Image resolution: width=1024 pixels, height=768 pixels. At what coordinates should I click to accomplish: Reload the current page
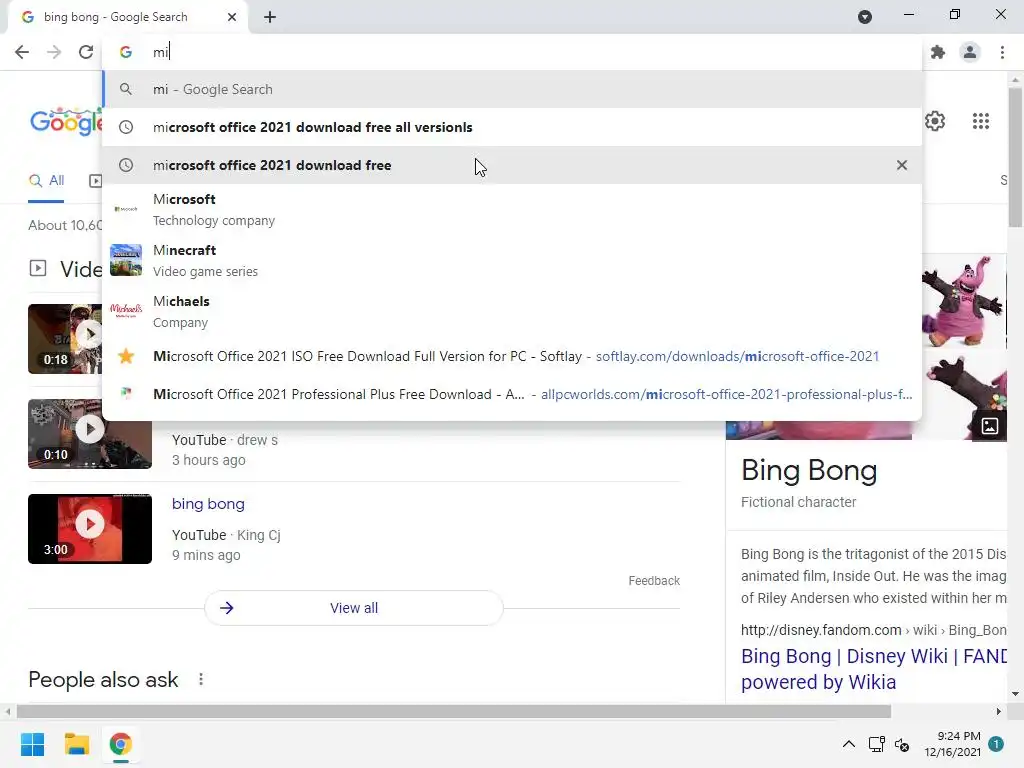(86, 52)
